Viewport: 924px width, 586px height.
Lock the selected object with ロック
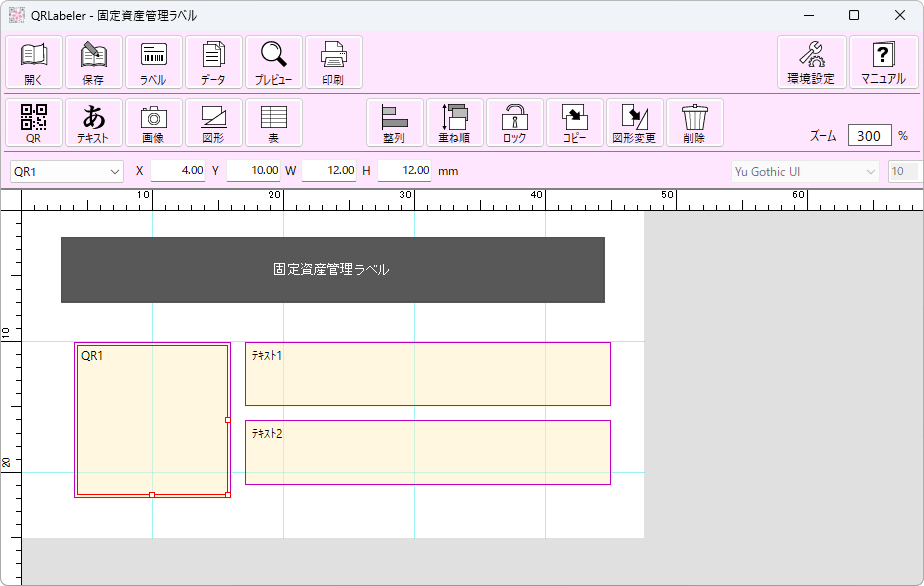point(513,122)
